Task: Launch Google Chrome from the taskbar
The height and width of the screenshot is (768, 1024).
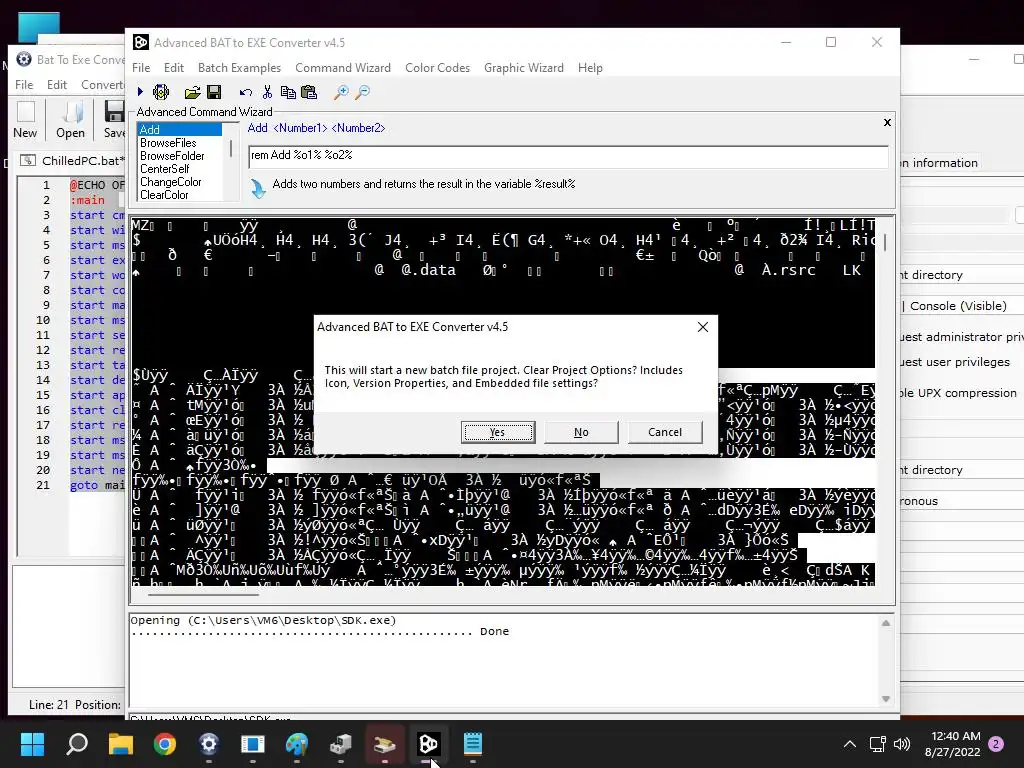Action: pyautogui.click(x=165, y=744)
